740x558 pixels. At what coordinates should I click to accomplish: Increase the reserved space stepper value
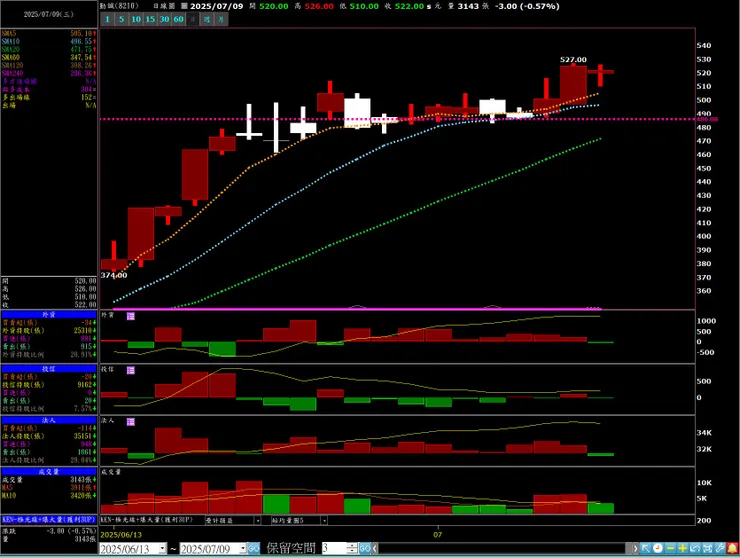352,546
